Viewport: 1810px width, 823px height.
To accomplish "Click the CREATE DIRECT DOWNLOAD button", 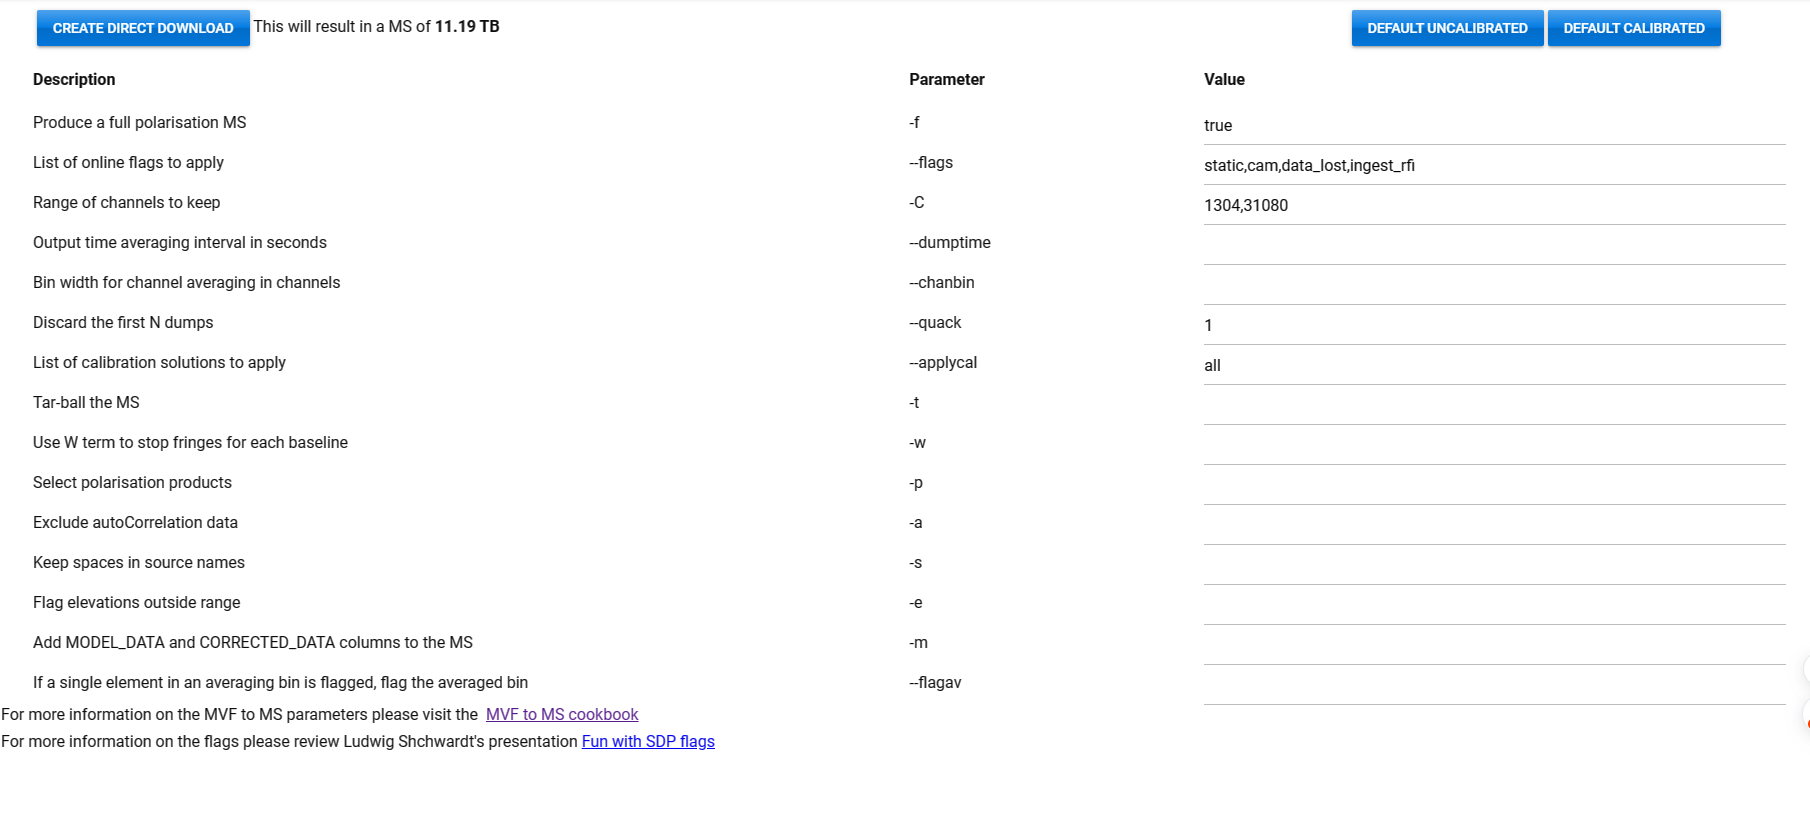I will tap(142, 27).
